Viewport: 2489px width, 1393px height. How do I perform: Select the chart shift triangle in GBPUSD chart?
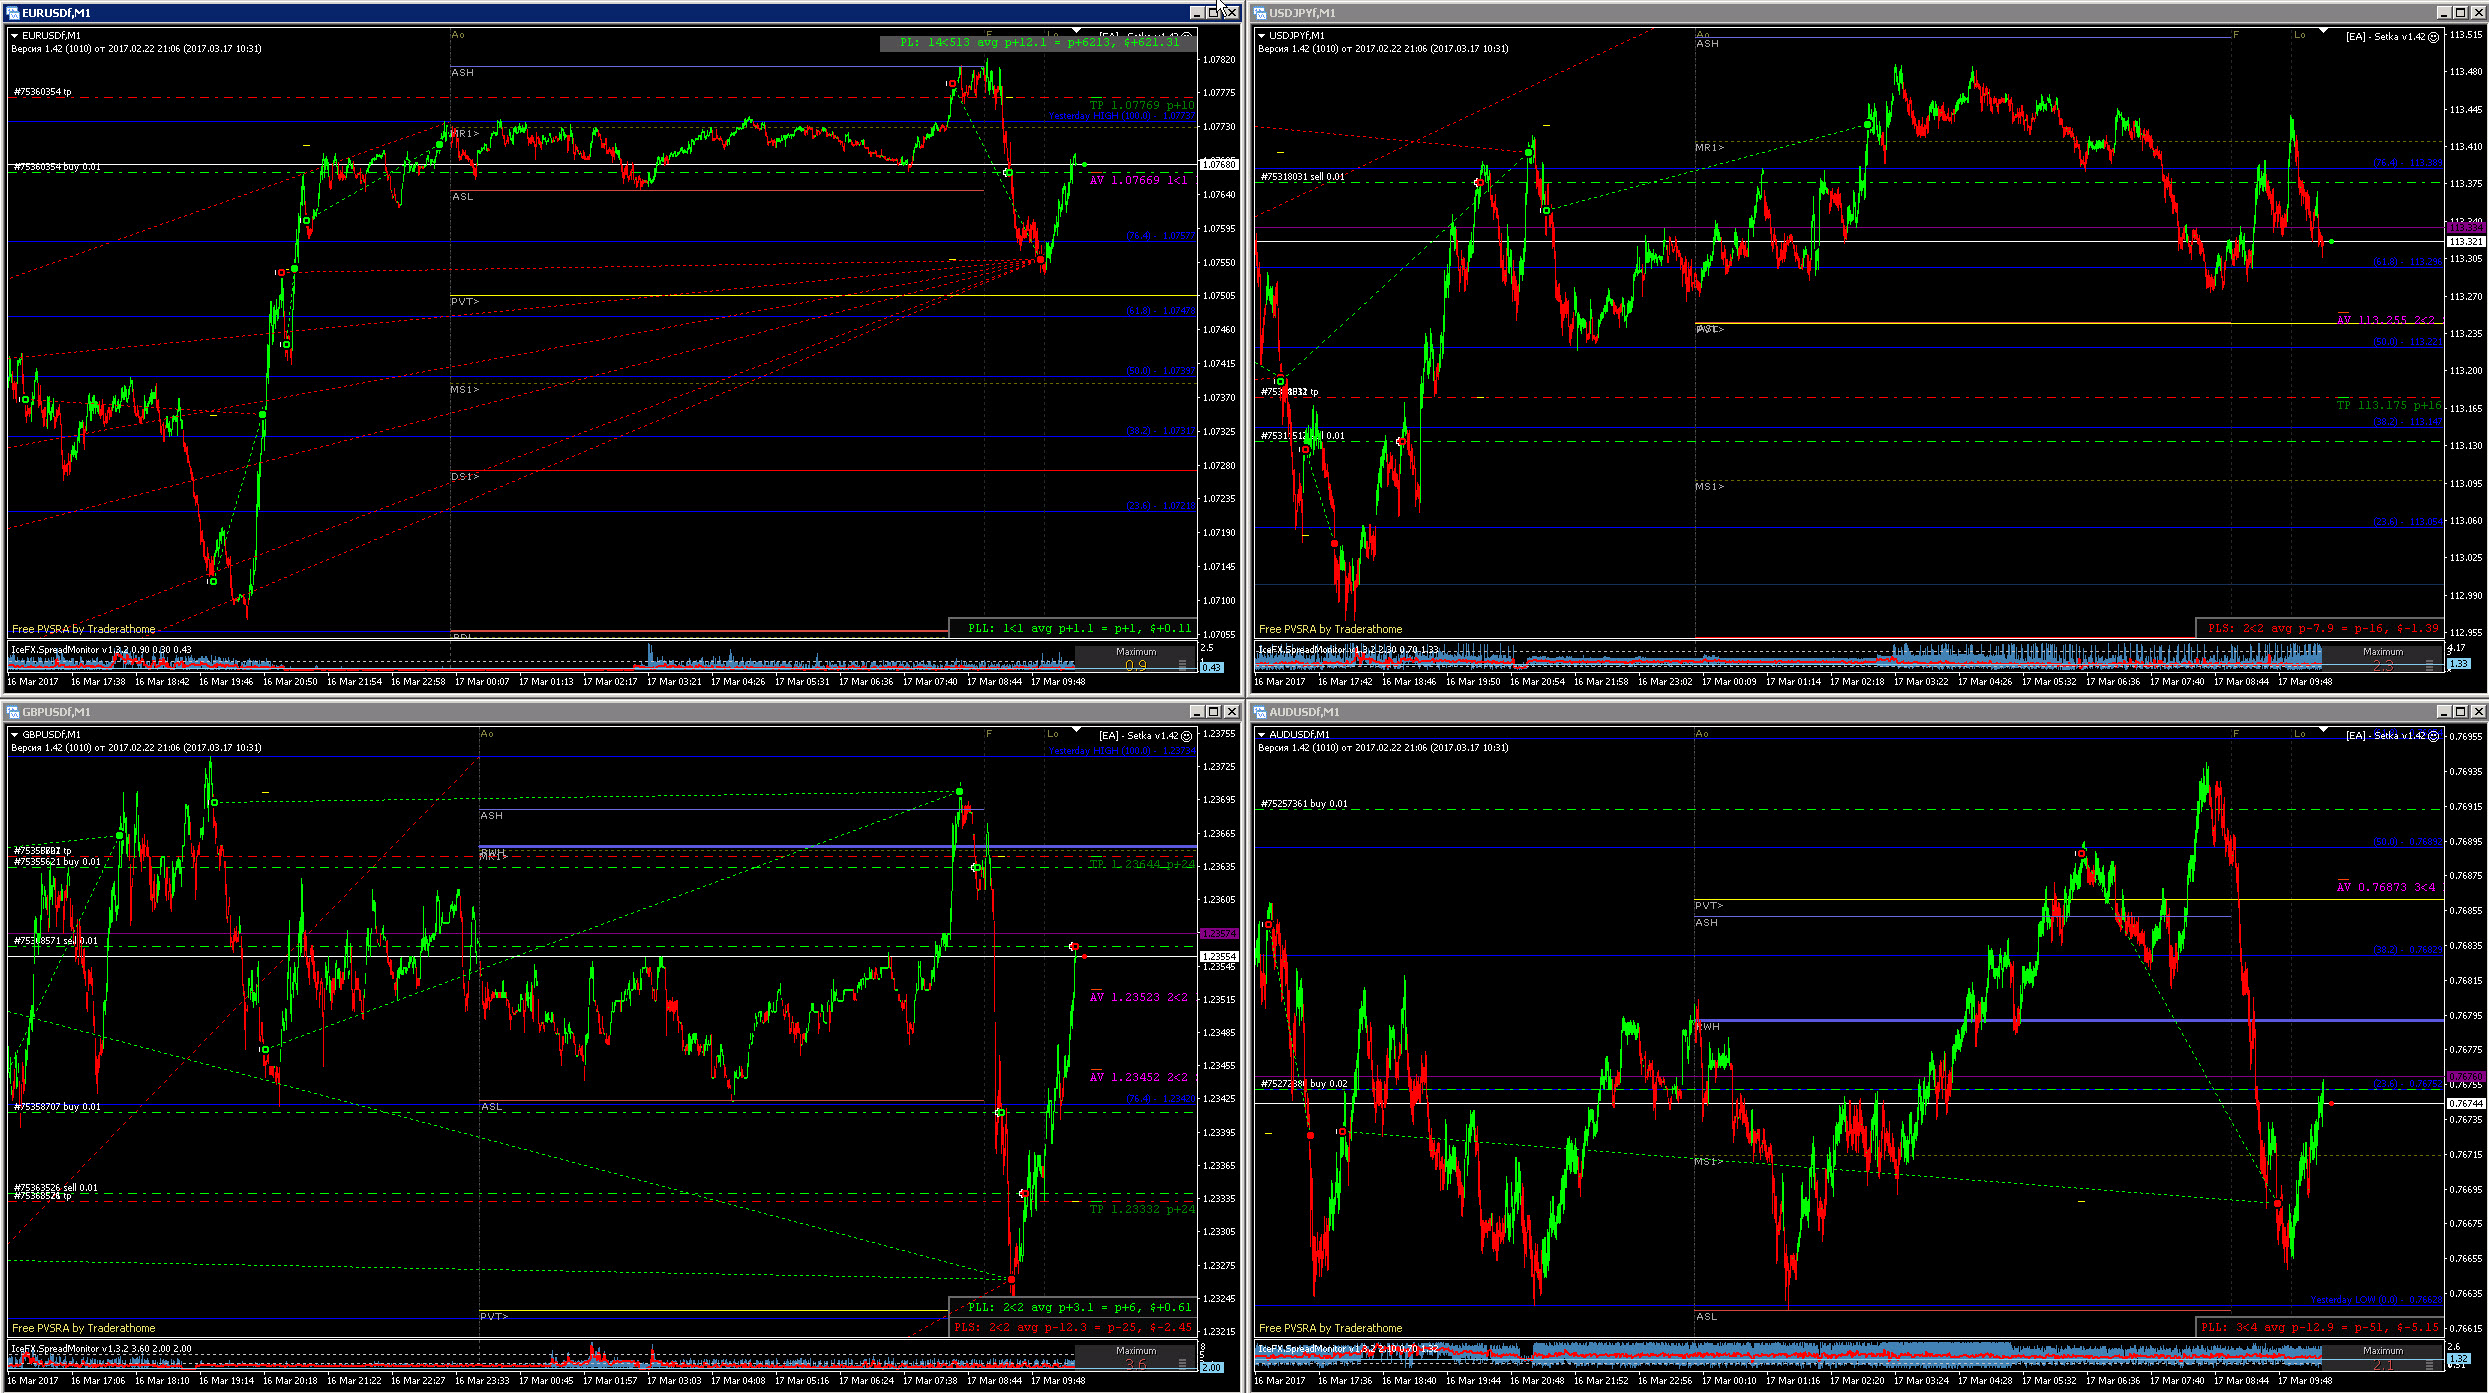click(1077, 729)
